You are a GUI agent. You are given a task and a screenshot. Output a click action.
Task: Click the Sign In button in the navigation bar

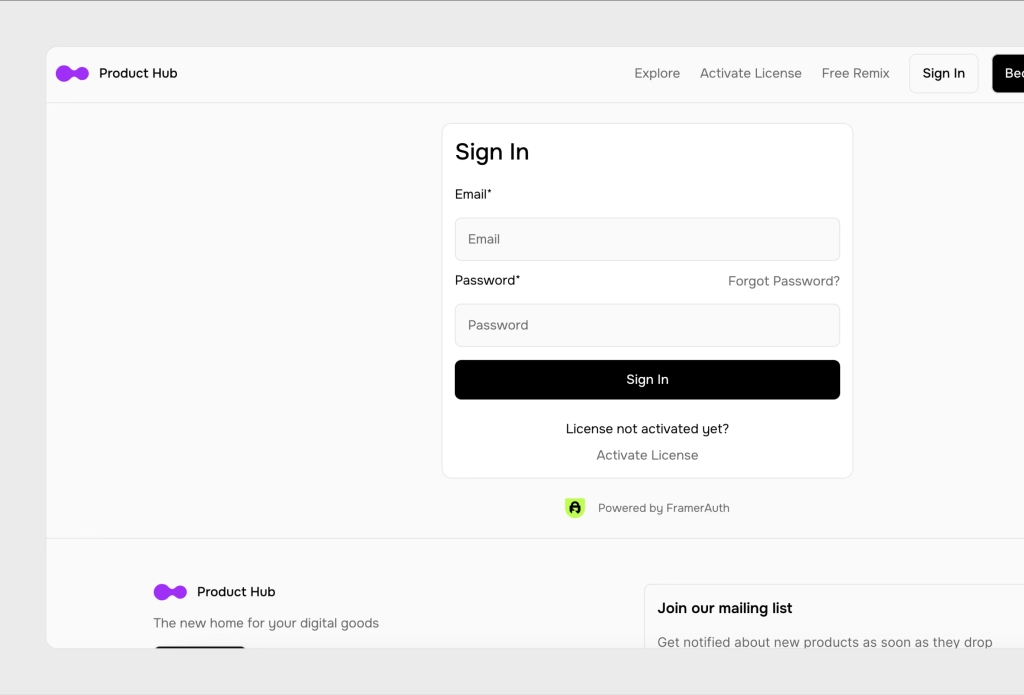point(943,73)
